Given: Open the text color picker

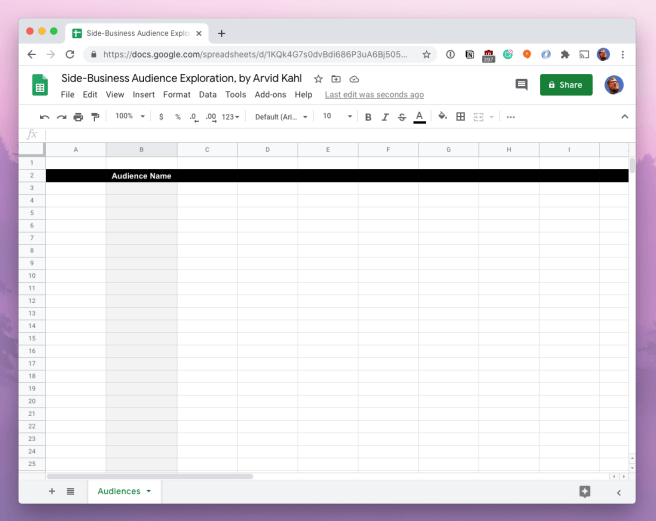Looking at the screenshot, I should (x=419, y=117).
